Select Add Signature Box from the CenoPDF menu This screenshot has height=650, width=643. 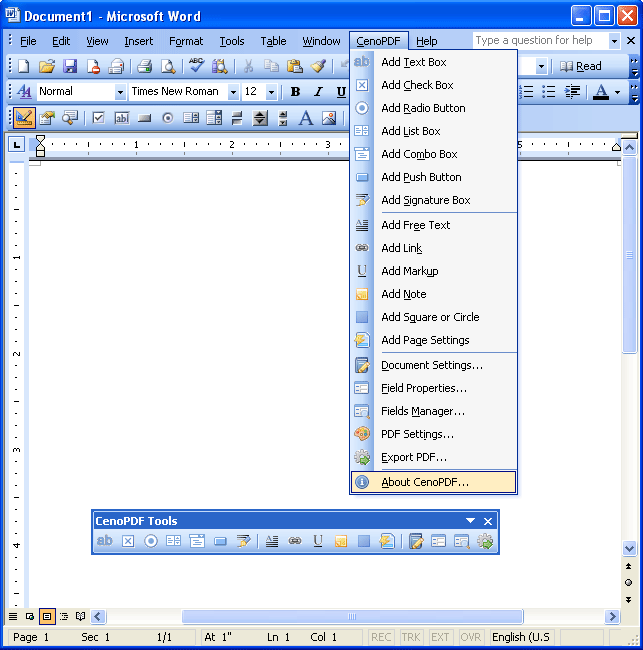tap(425, 200)
